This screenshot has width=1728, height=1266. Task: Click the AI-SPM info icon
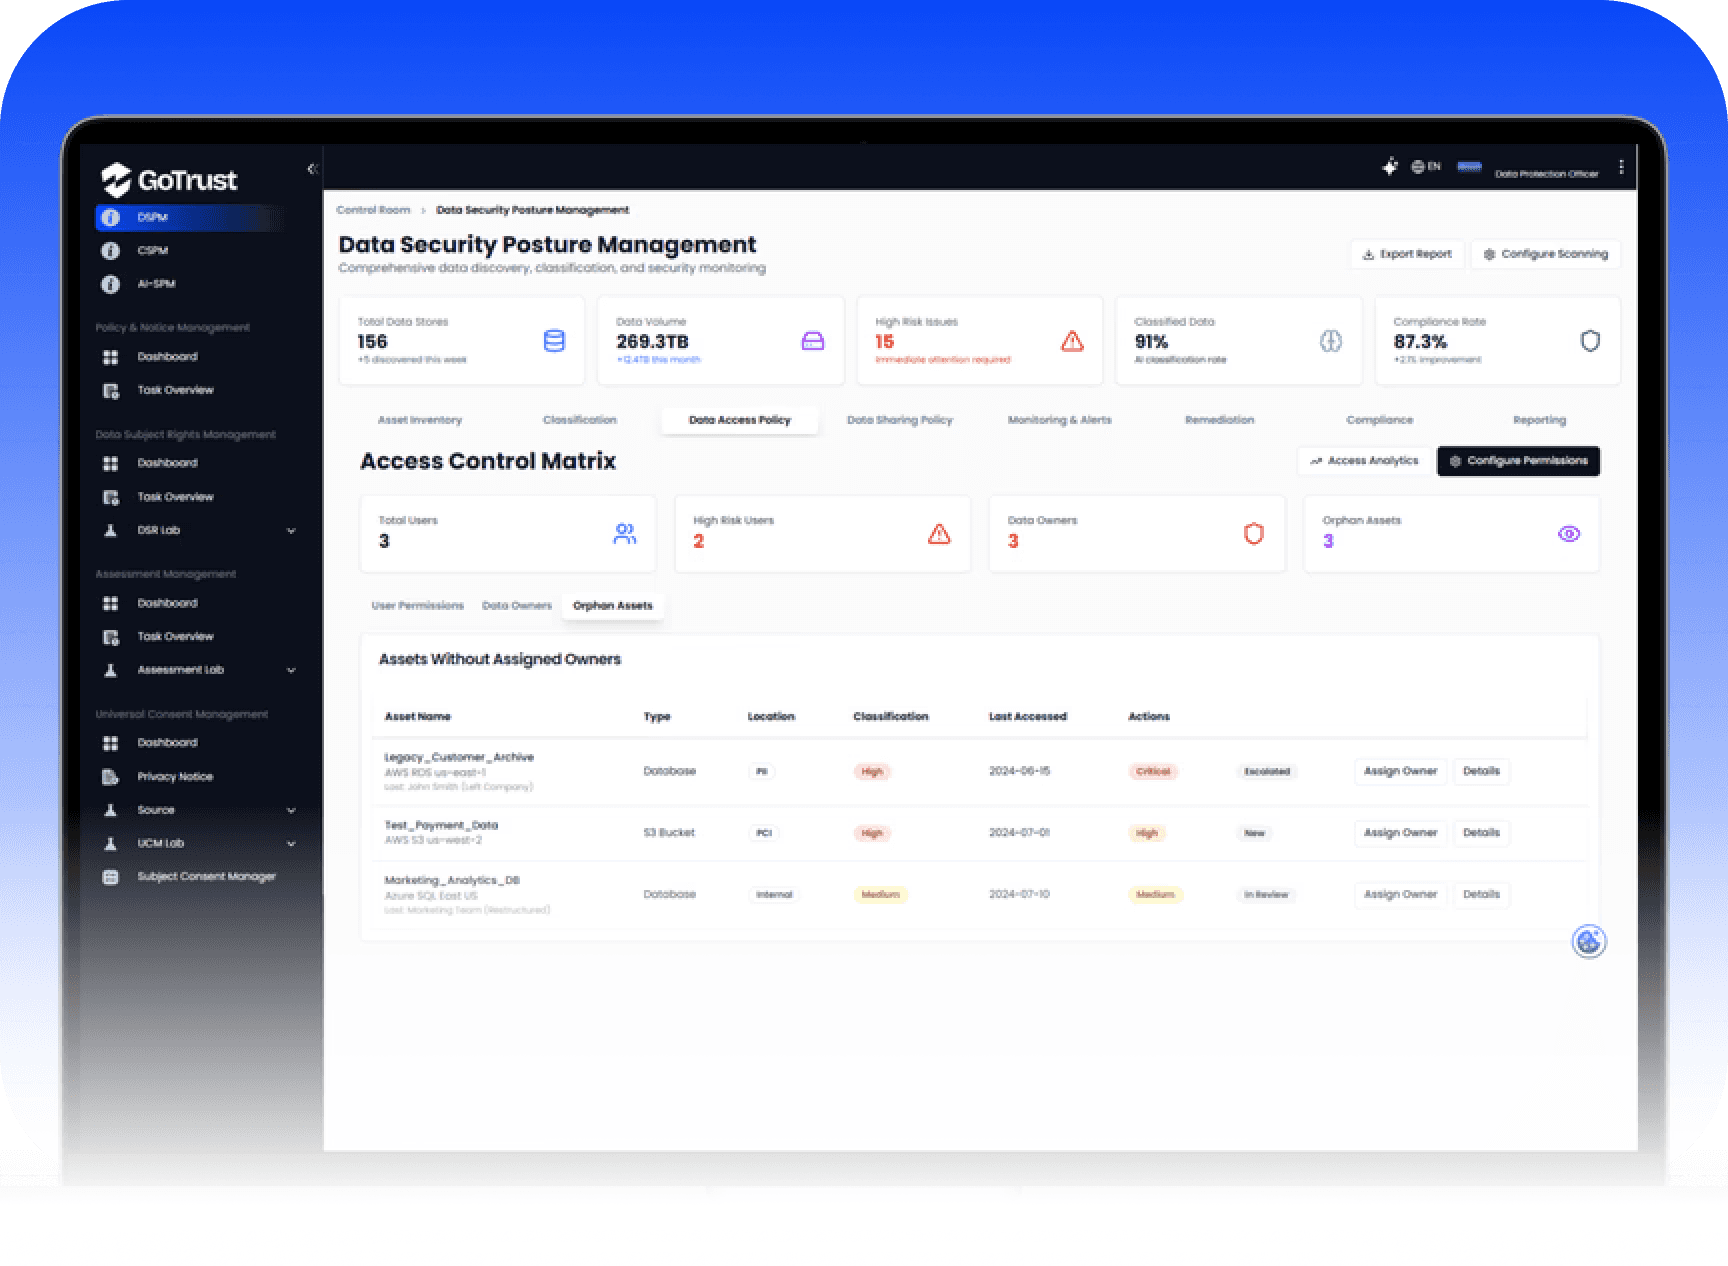pyautogui.click(x=111, y=284)
